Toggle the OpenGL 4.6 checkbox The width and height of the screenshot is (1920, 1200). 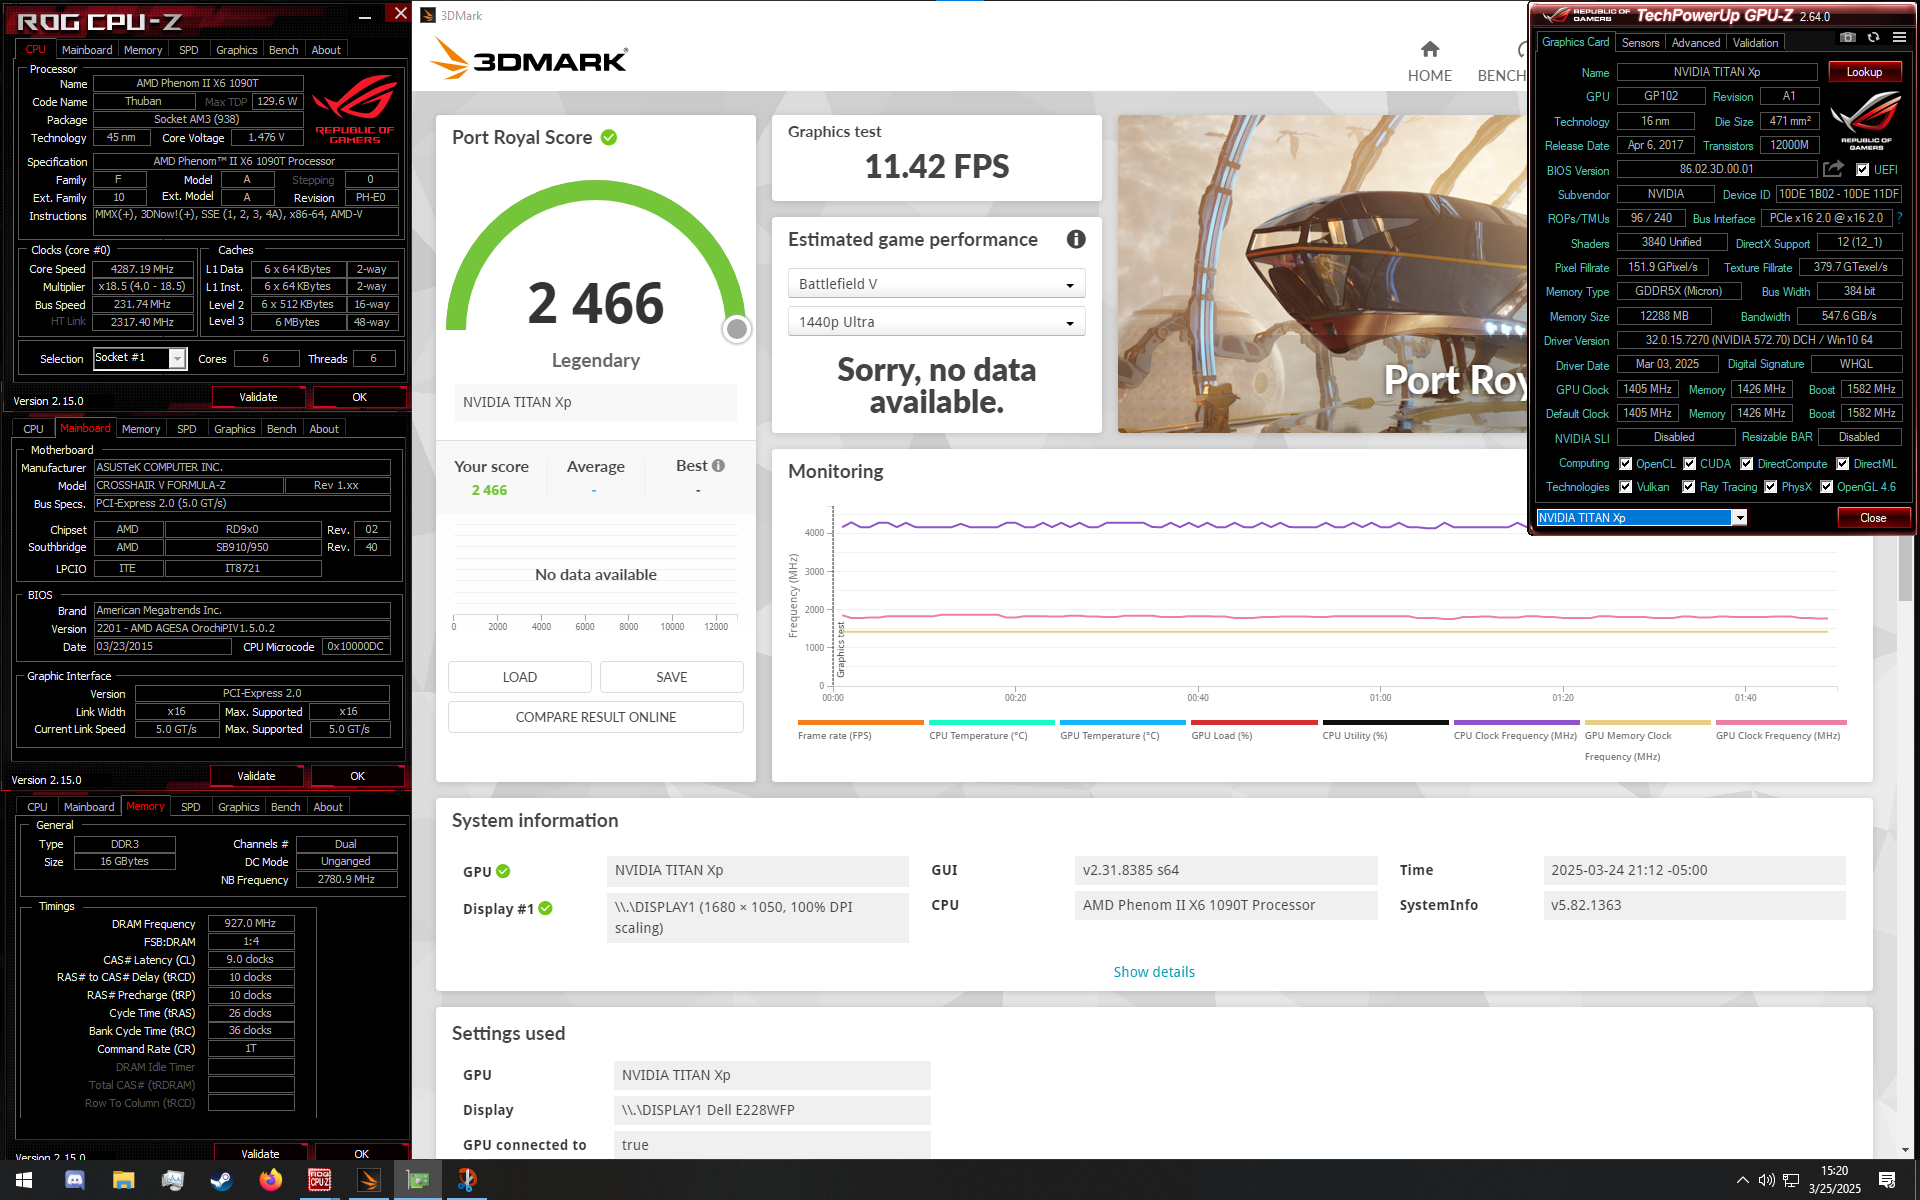point(1827,487)
